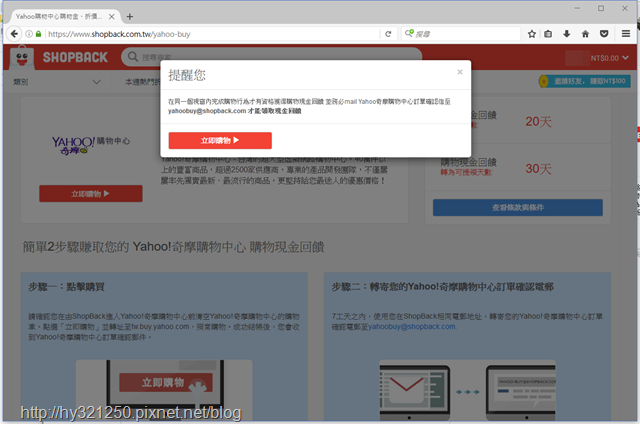
Task: Click the ShopBack mascot logo icon
Action: (22, 58)
